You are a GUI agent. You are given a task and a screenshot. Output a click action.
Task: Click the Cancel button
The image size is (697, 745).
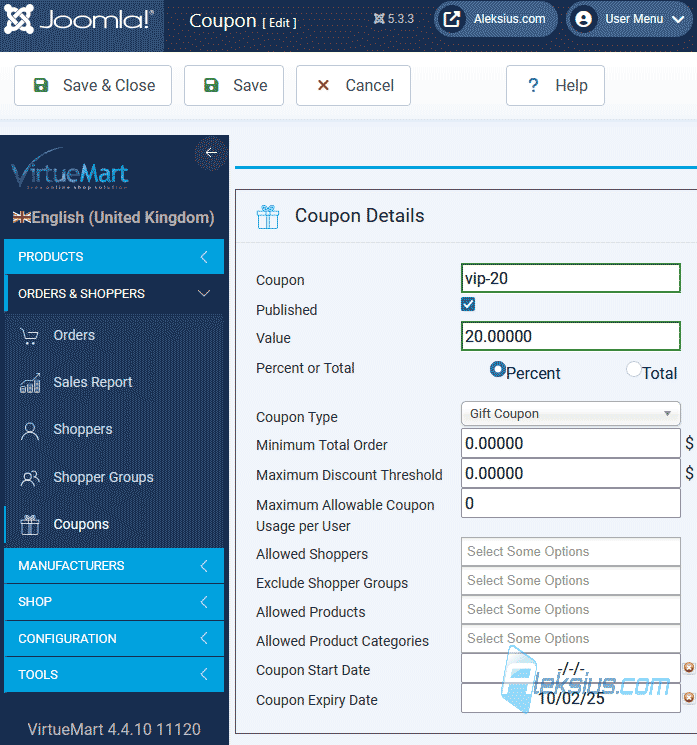click(x=353, y=86)
